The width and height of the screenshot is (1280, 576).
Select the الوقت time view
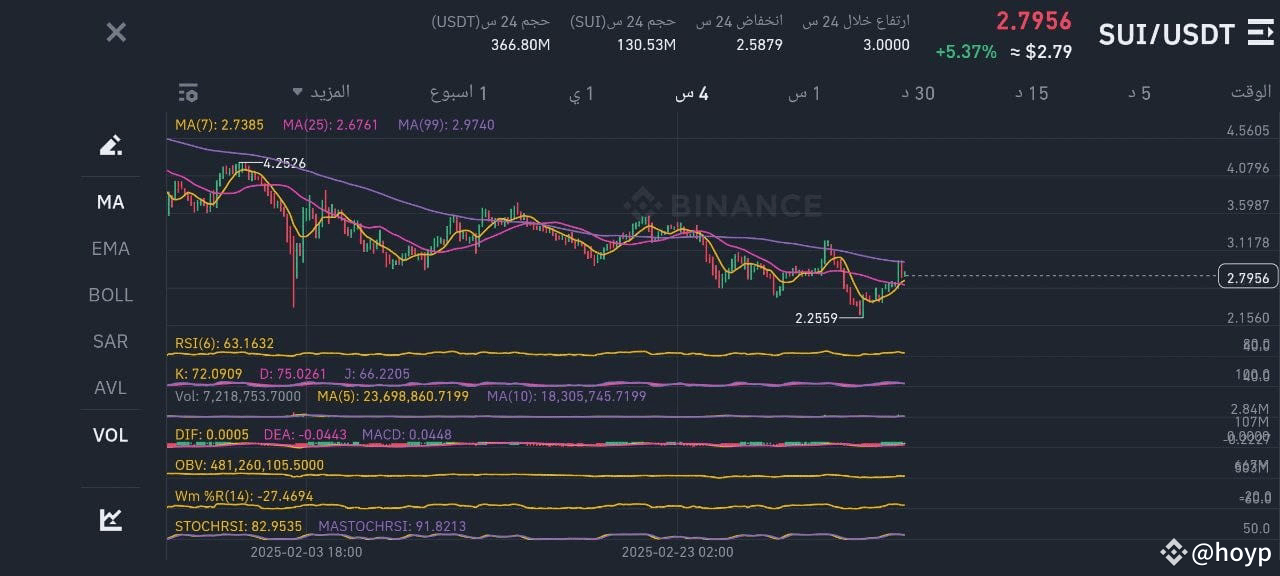tap(1250, 92)
